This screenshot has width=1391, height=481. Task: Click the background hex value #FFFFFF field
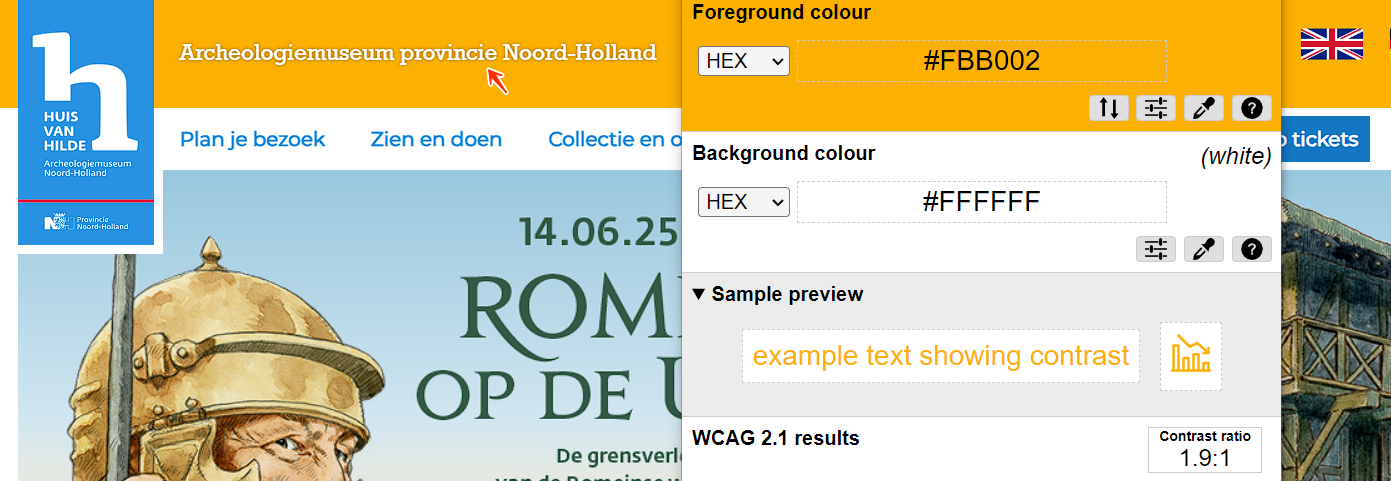pyautogui.click(x=981, y=202)
